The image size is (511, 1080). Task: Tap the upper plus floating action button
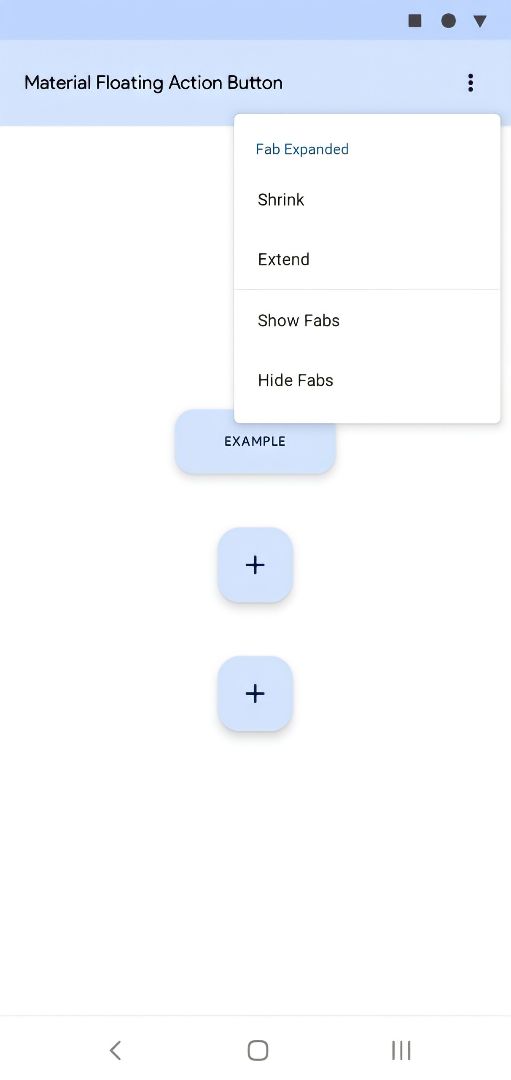coord(256,565)
